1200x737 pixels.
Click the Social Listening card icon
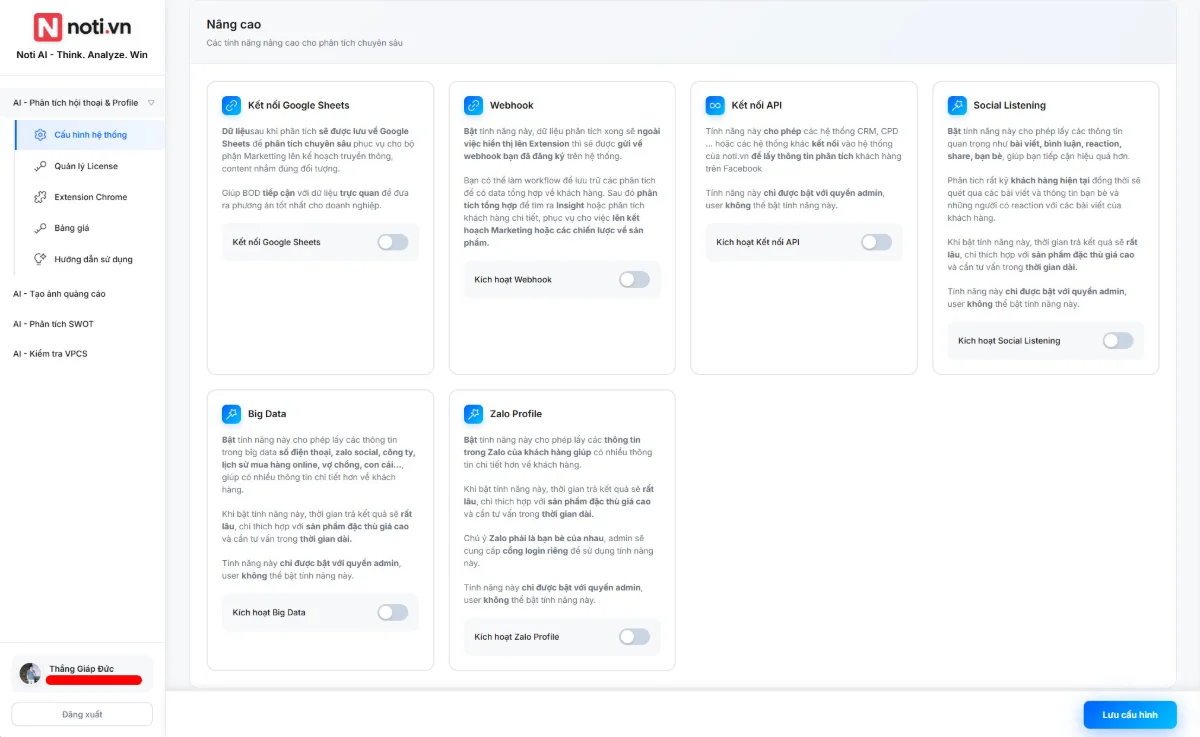pos(957,105)
